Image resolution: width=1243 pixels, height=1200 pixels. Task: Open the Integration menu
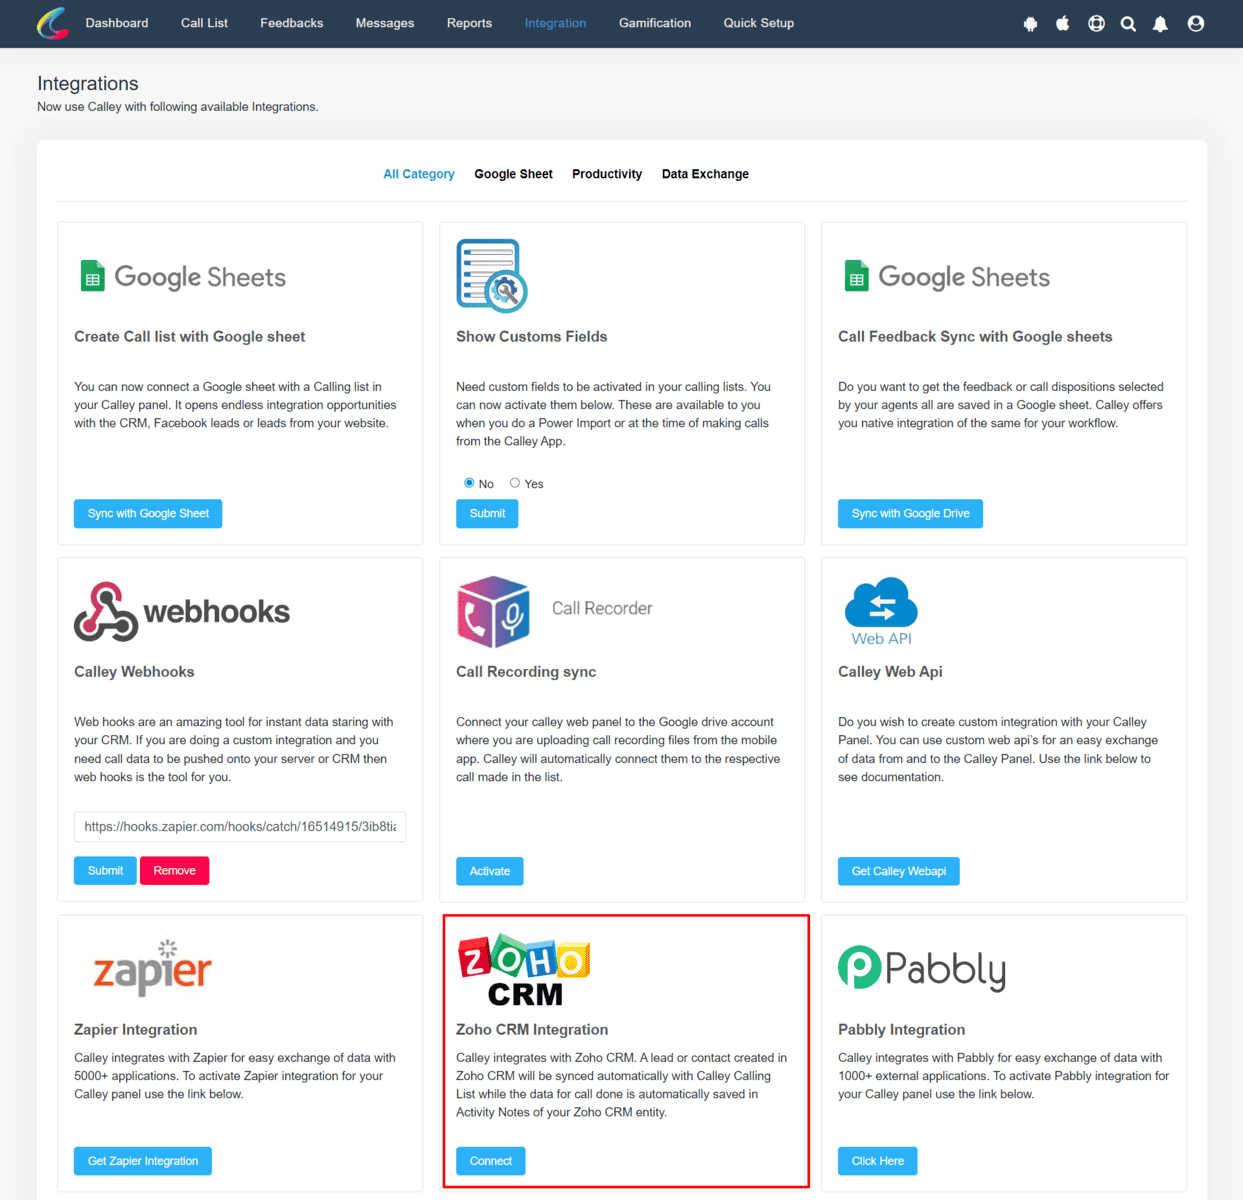click(x=555, y=23)
